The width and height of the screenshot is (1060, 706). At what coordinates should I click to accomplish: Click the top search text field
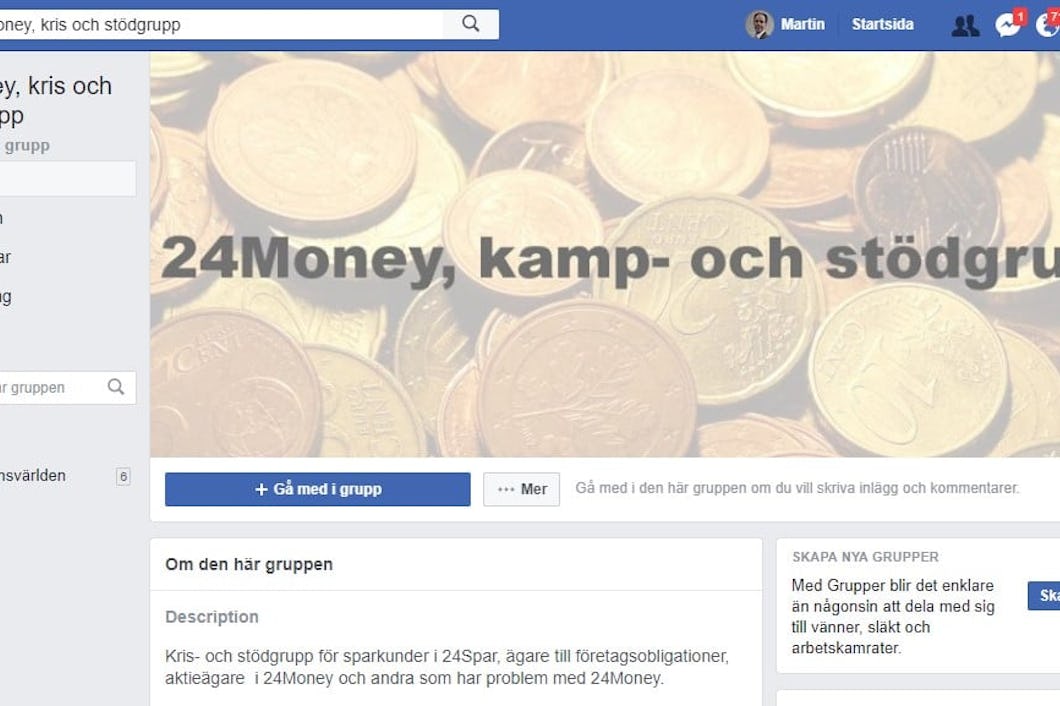pos(221,24)
